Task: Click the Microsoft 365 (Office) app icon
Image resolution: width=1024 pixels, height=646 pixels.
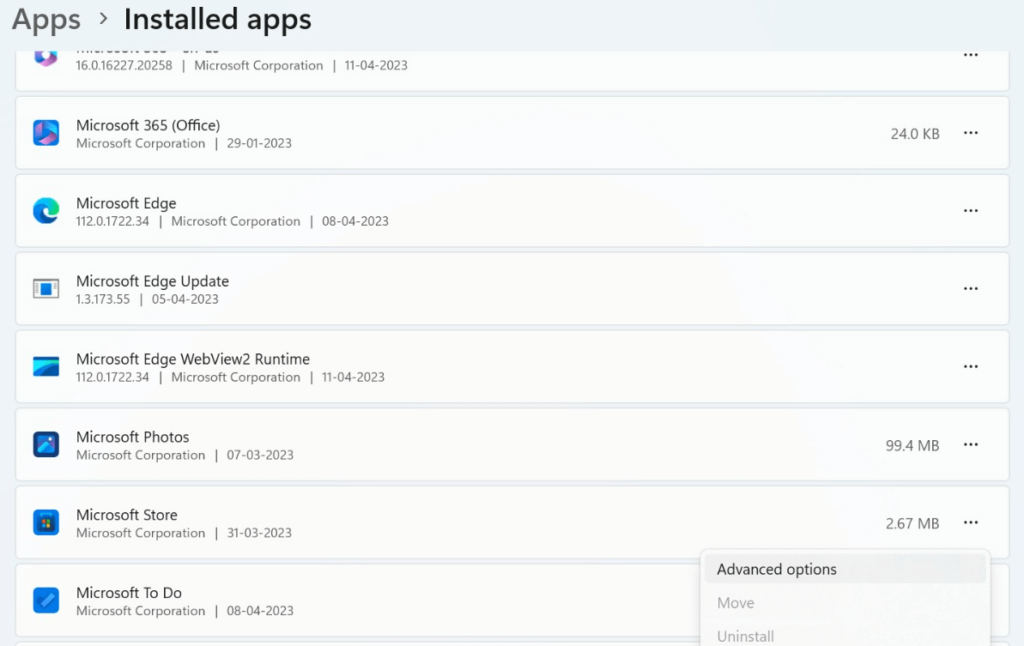Action: 46,133
